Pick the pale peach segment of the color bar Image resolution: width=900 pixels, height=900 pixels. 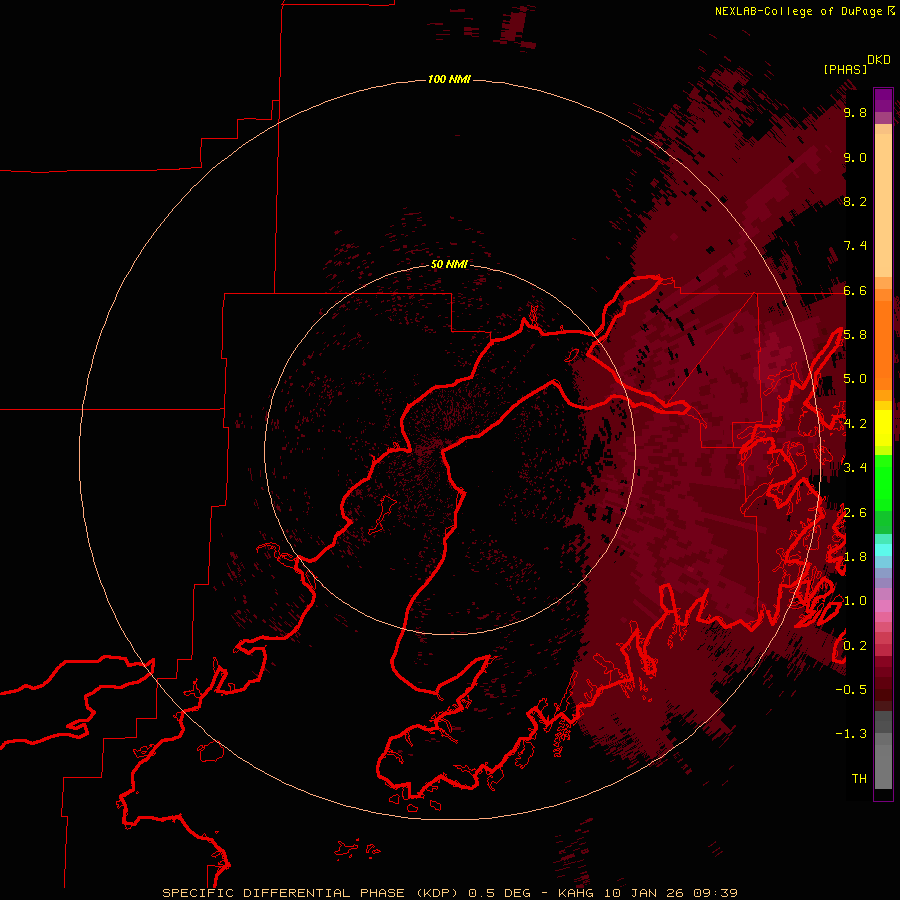click(883, 207)
